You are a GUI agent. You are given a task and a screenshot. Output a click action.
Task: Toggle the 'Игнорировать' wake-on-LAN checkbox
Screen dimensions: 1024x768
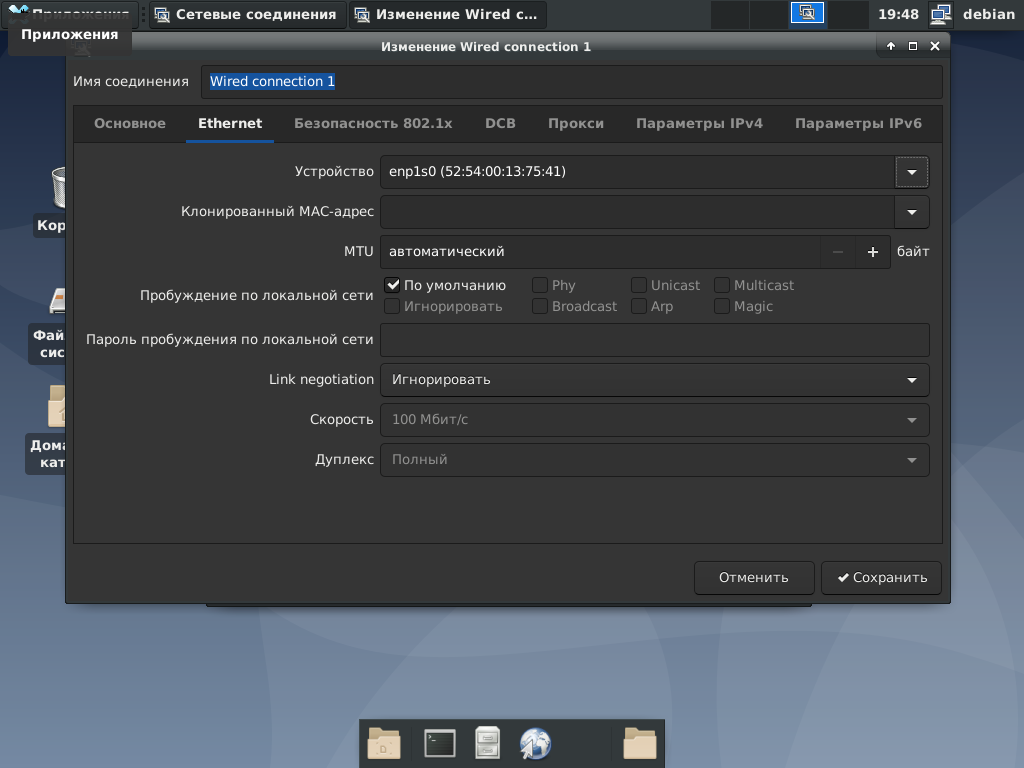point(393,307)
